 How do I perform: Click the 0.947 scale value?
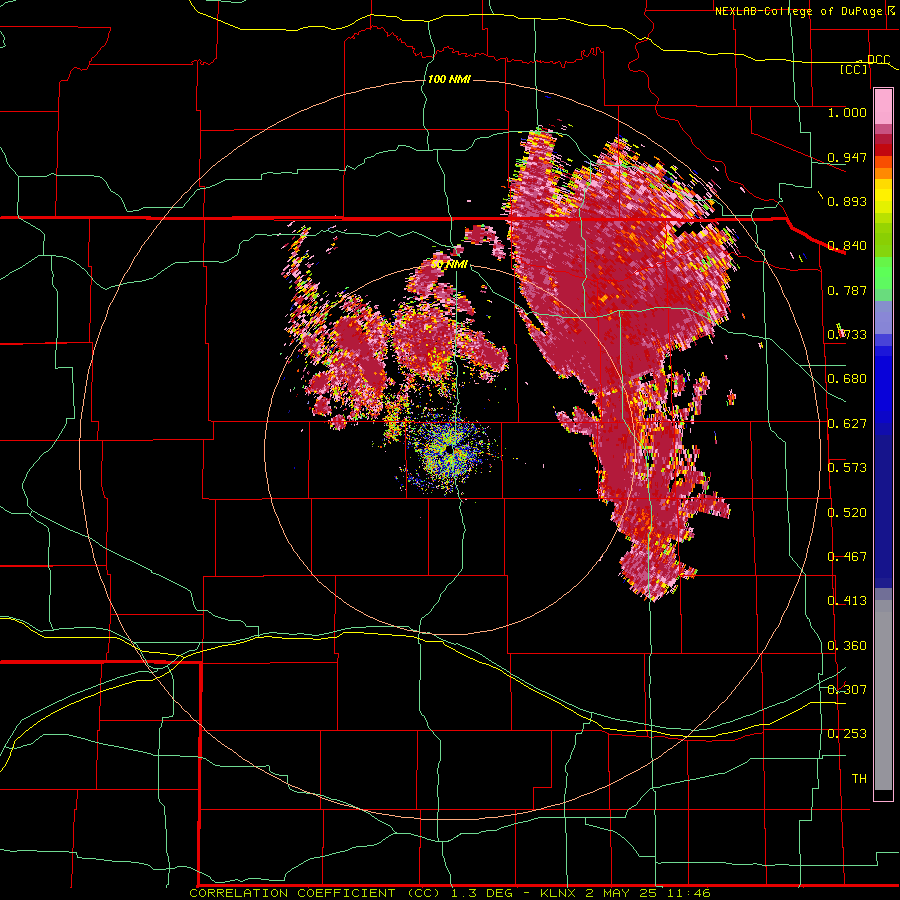(847, 157)
